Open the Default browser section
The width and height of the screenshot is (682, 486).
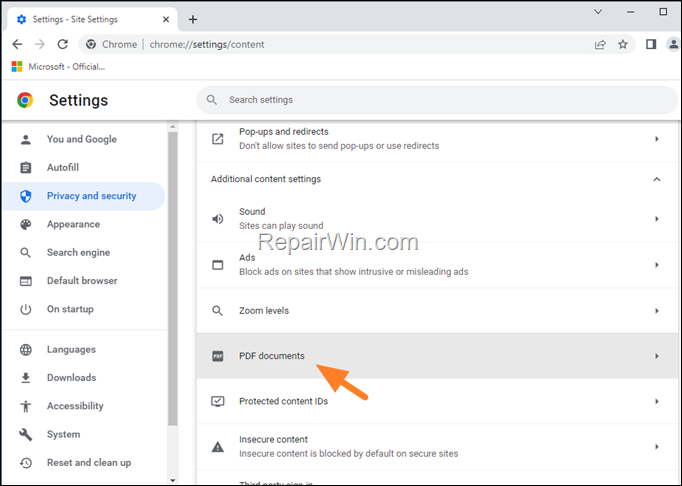pyautogui.click(x=84, y=281)
